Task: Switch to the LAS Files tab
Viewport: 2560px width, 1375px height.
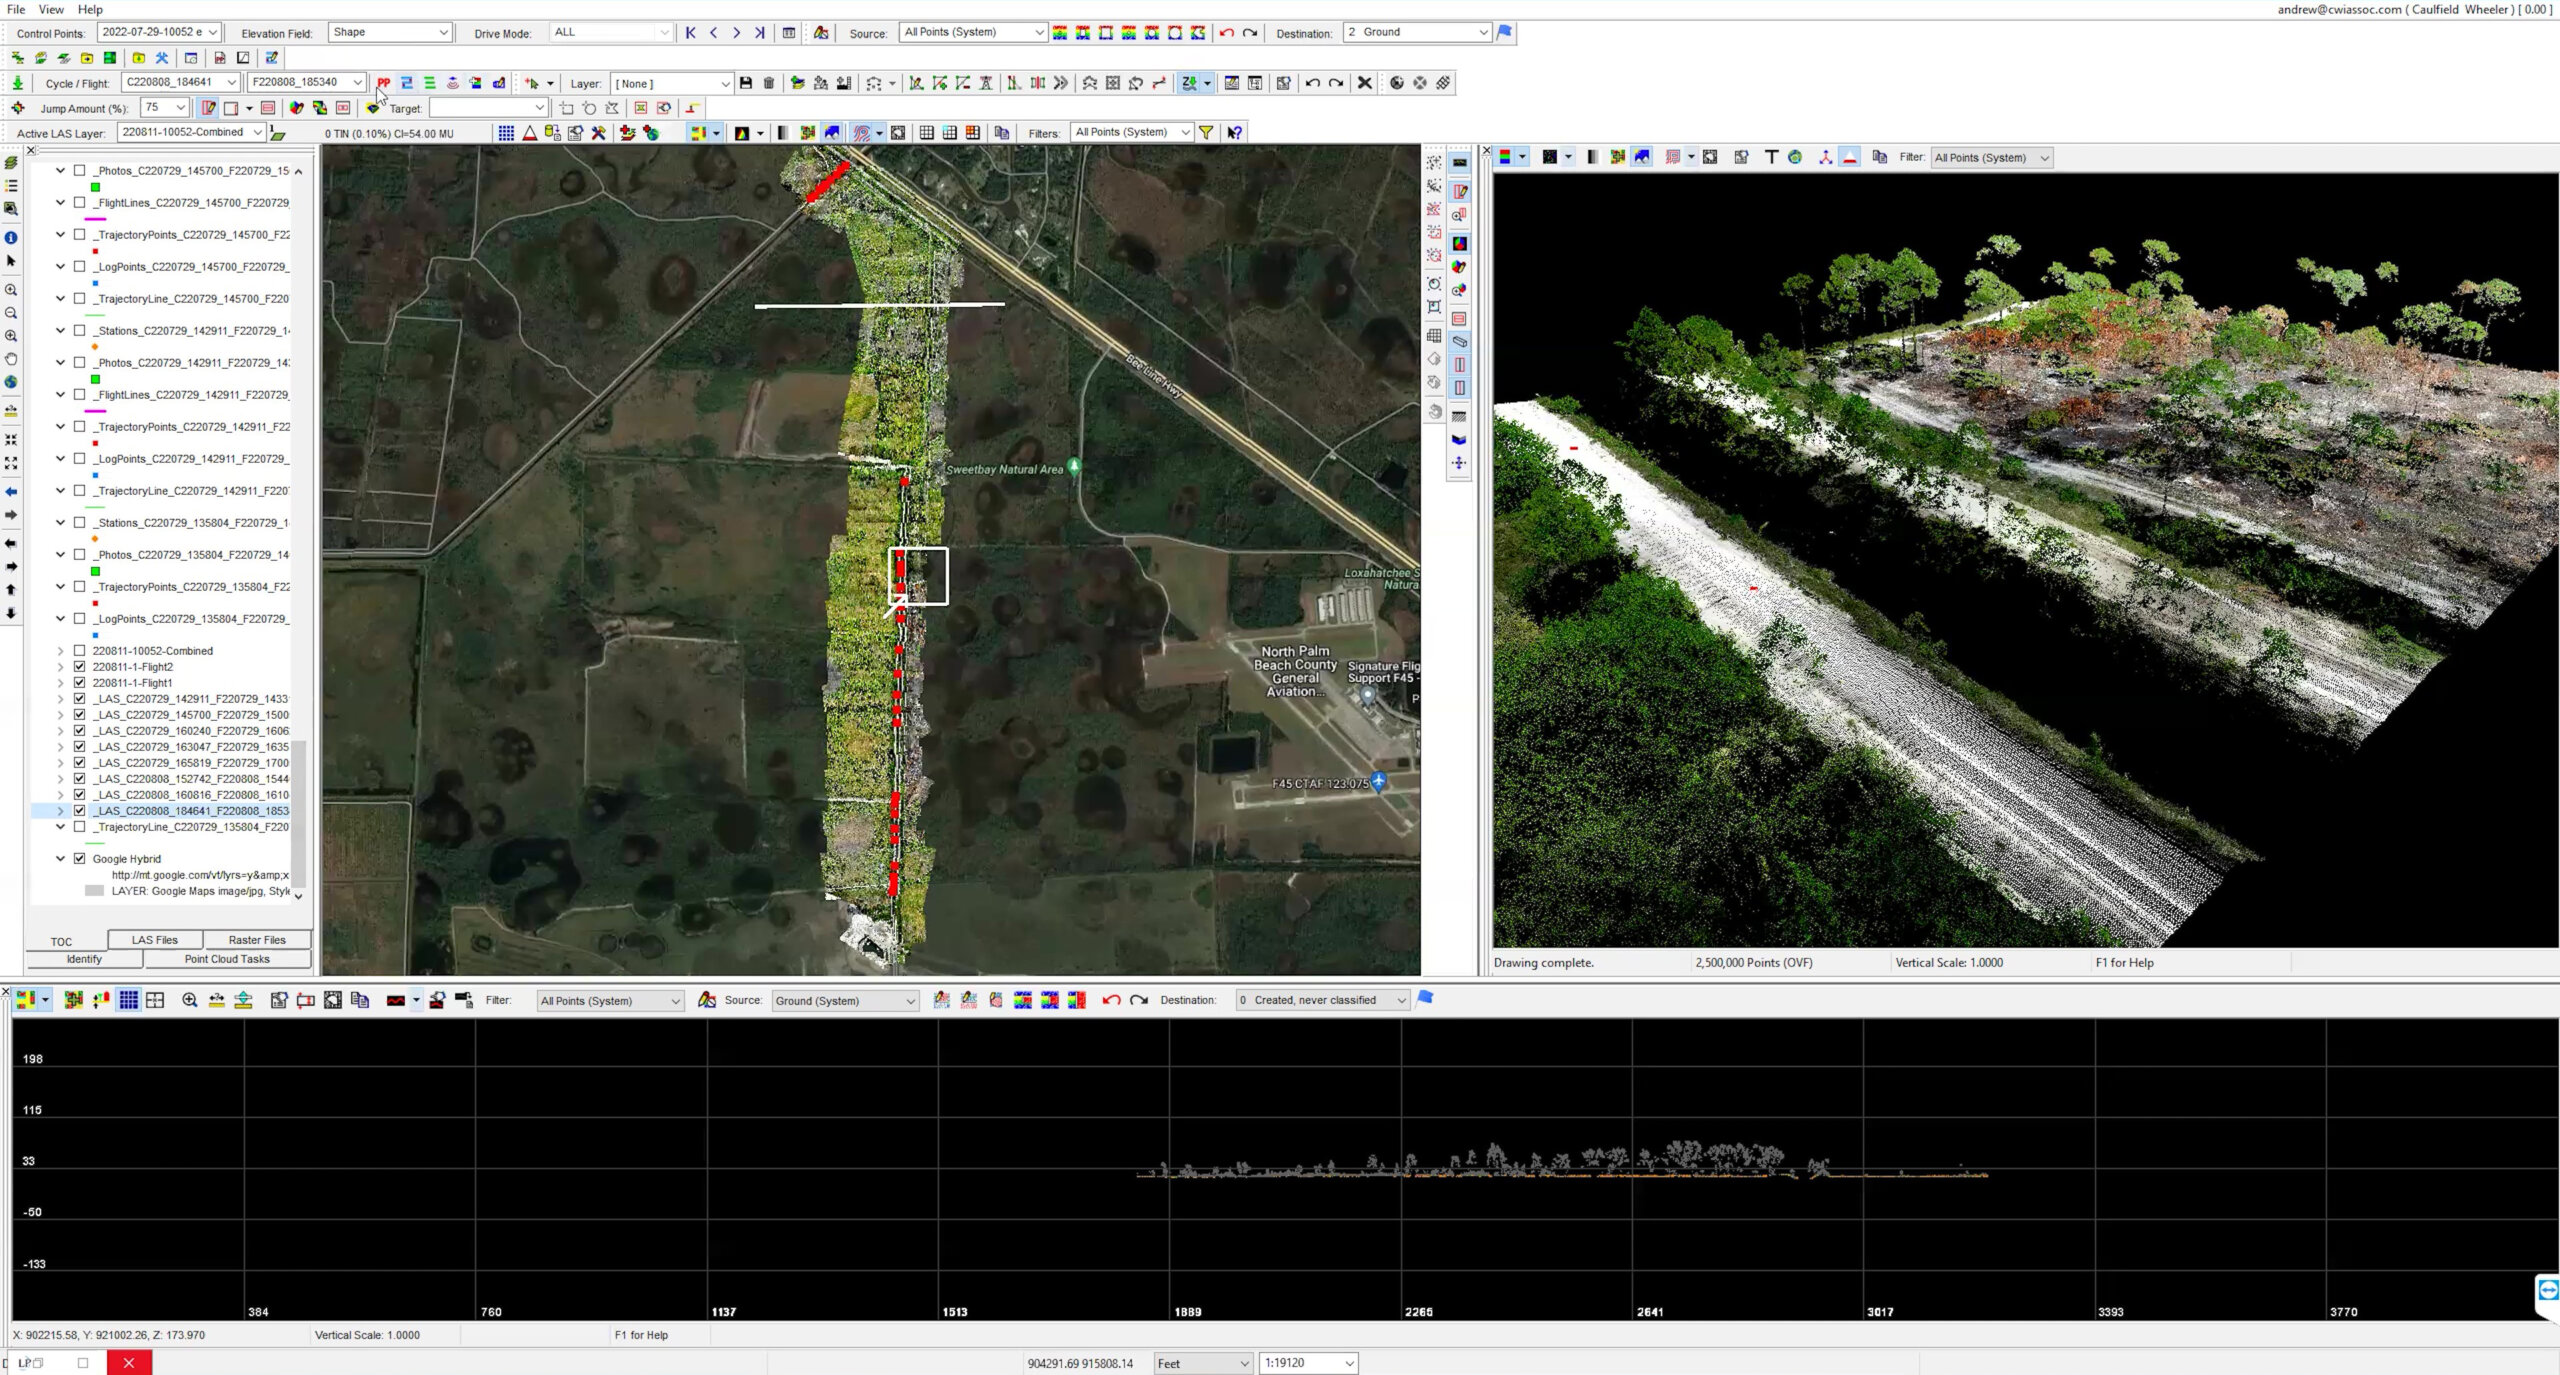Action: pyautogui.click(x=153, y=939)
